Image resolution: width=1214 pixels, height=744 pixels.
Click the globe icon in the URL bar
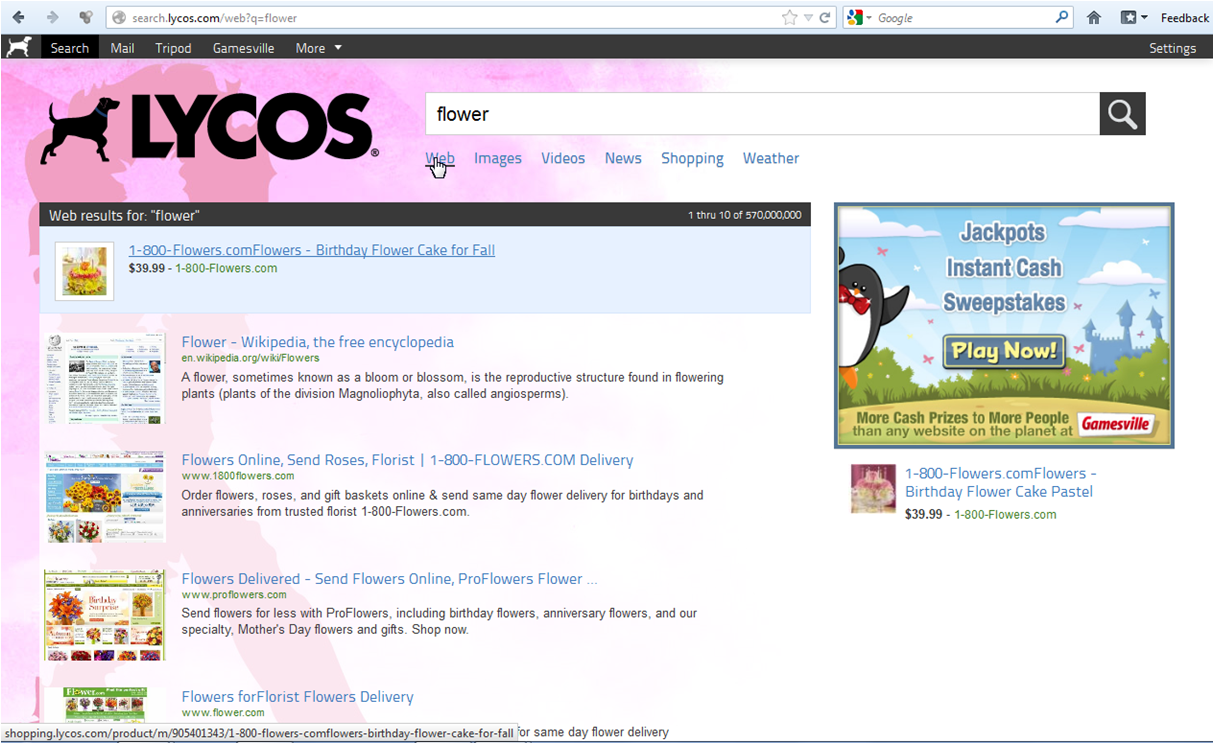(x=117, y=16)
